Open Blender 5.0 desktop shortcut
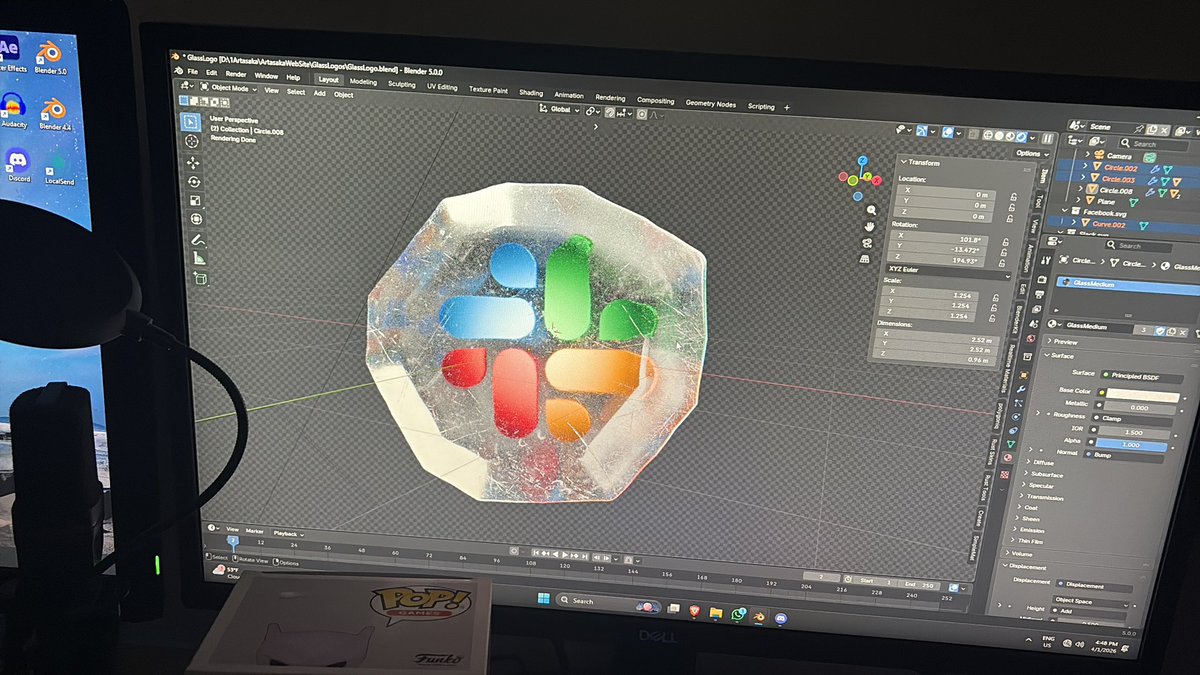1200x675 pixels. tap(49, 55)
